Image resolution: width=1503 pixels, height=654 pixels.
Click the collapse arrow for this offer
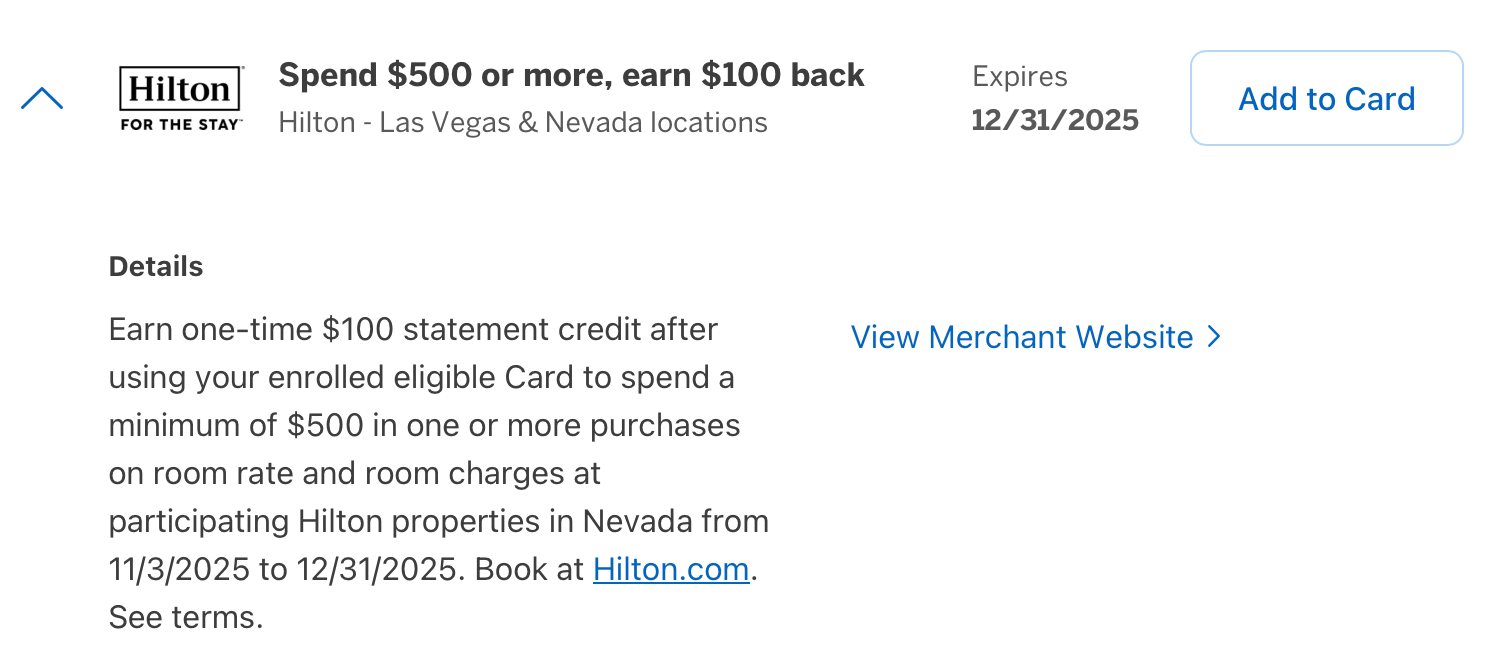pos(41,97)
